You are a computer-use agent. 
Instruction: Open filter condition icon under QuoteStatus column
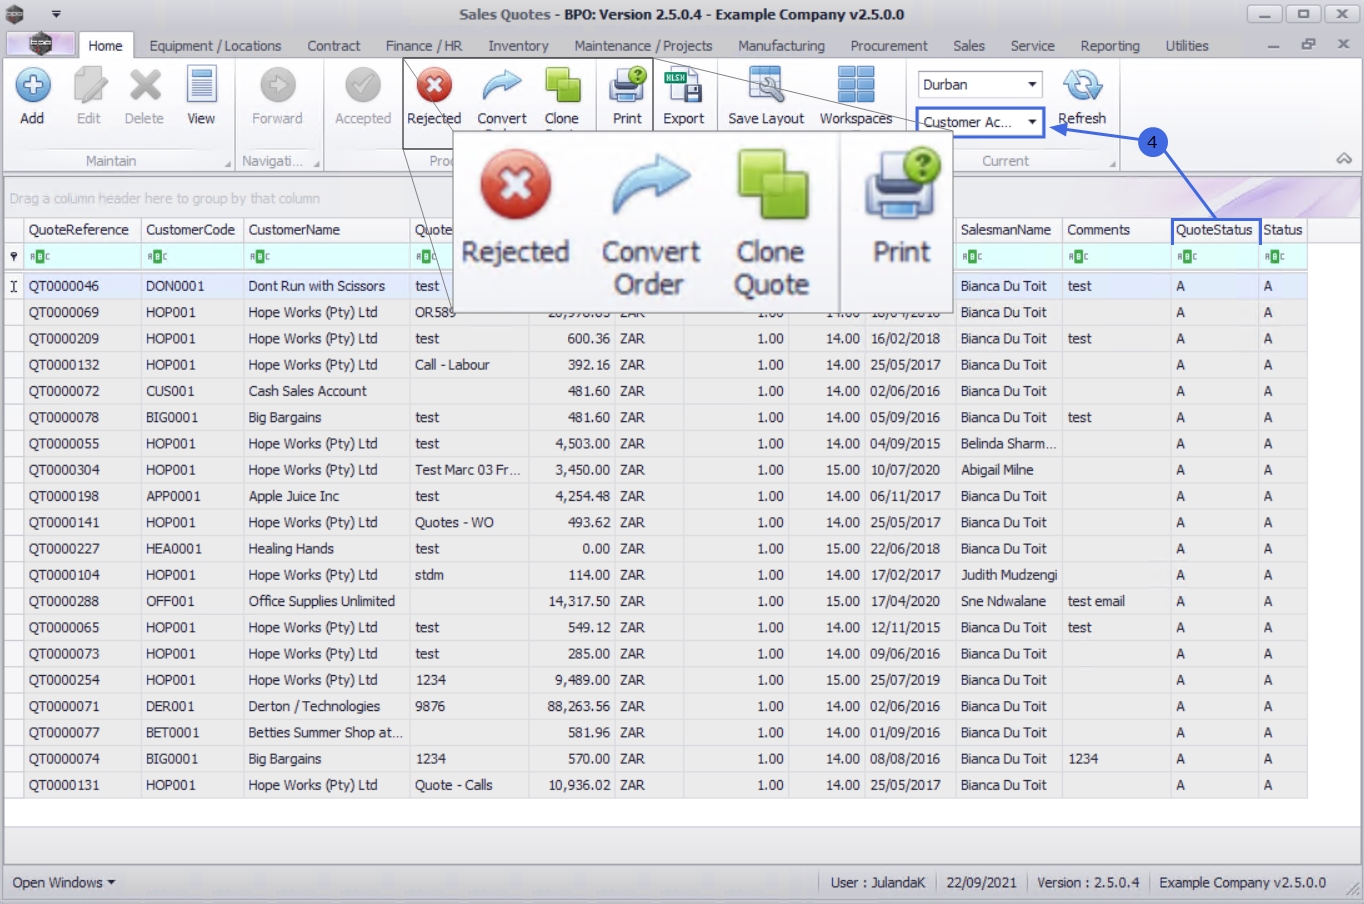[1187, 257]
